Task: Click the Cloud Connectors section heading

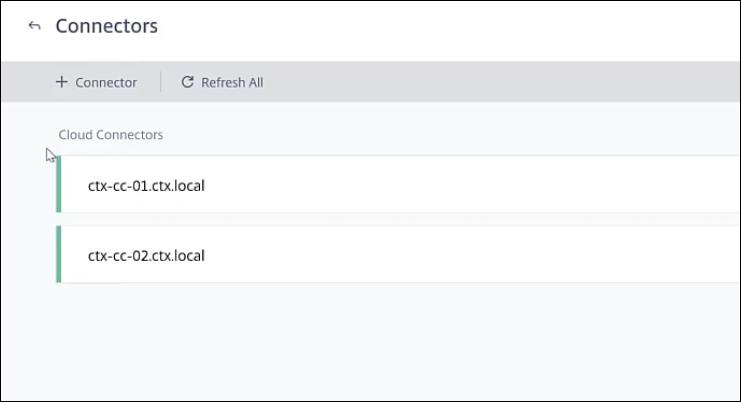Action: pos(110,134)
